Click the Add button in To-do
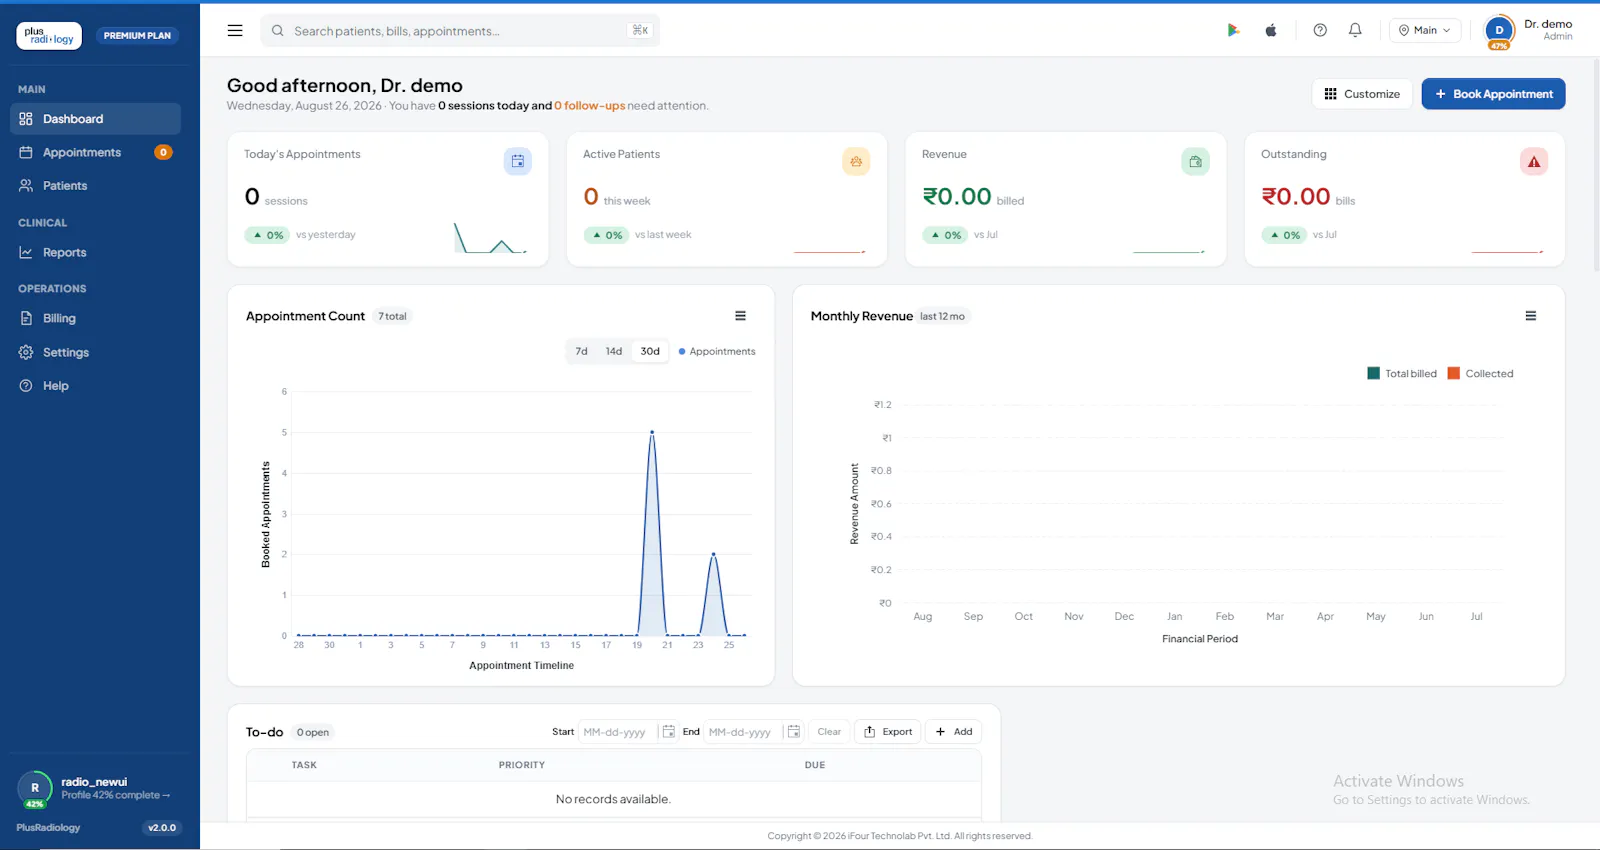Viewport: 1600px width, 850px height. (x=954, y=732)
